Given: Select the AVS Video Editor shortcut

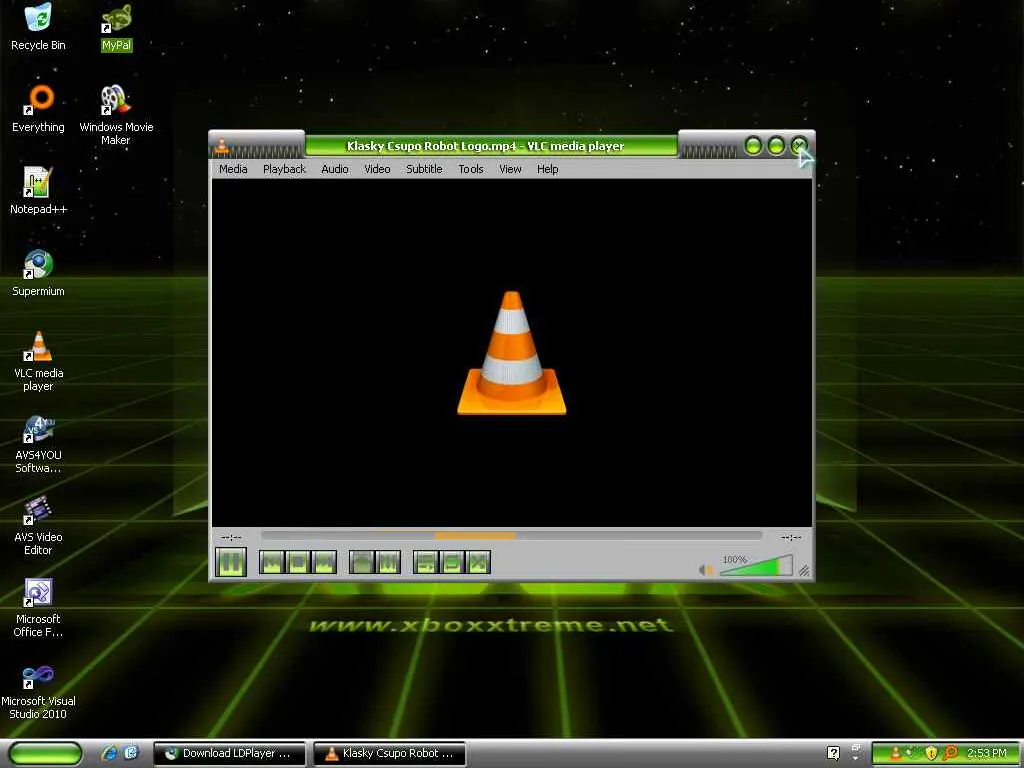Looking at the screenshot, I should pos(38,526).
